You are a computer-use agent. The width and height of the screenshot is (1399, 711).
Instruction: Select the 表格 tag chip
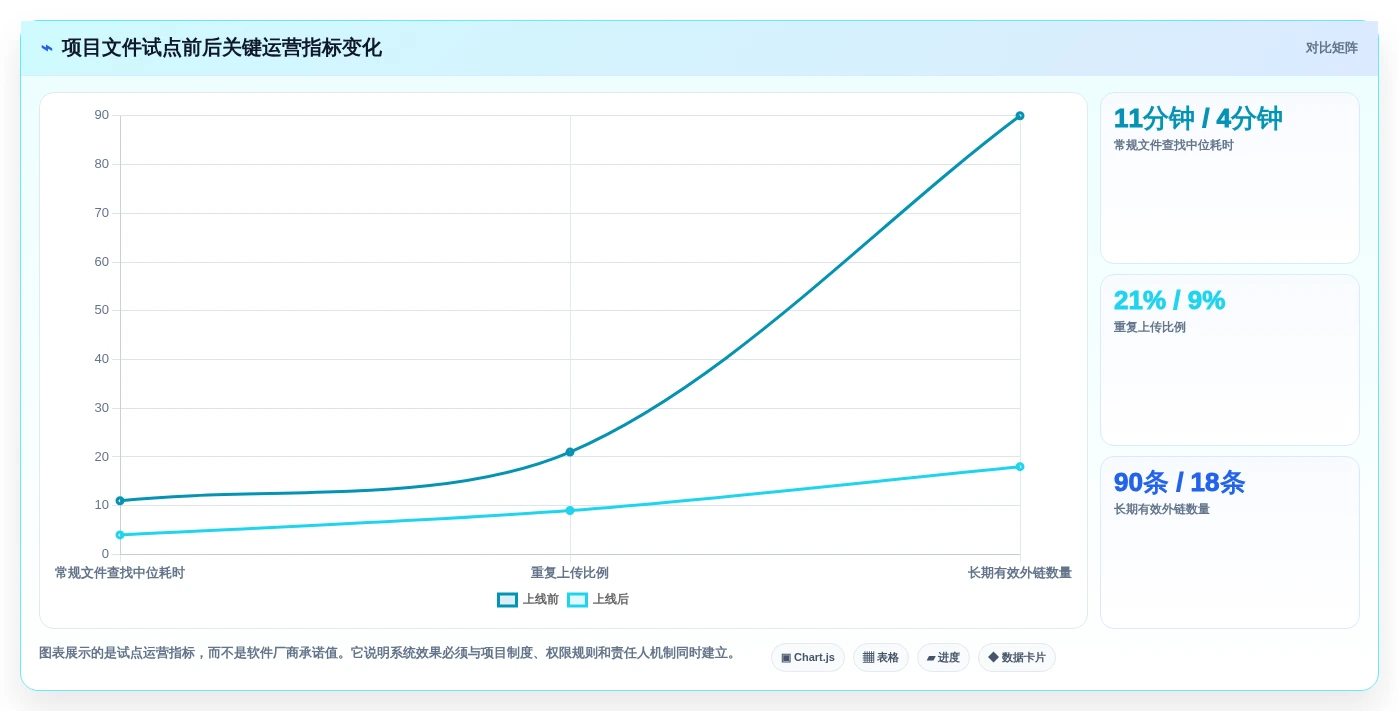tap(881, 658)
